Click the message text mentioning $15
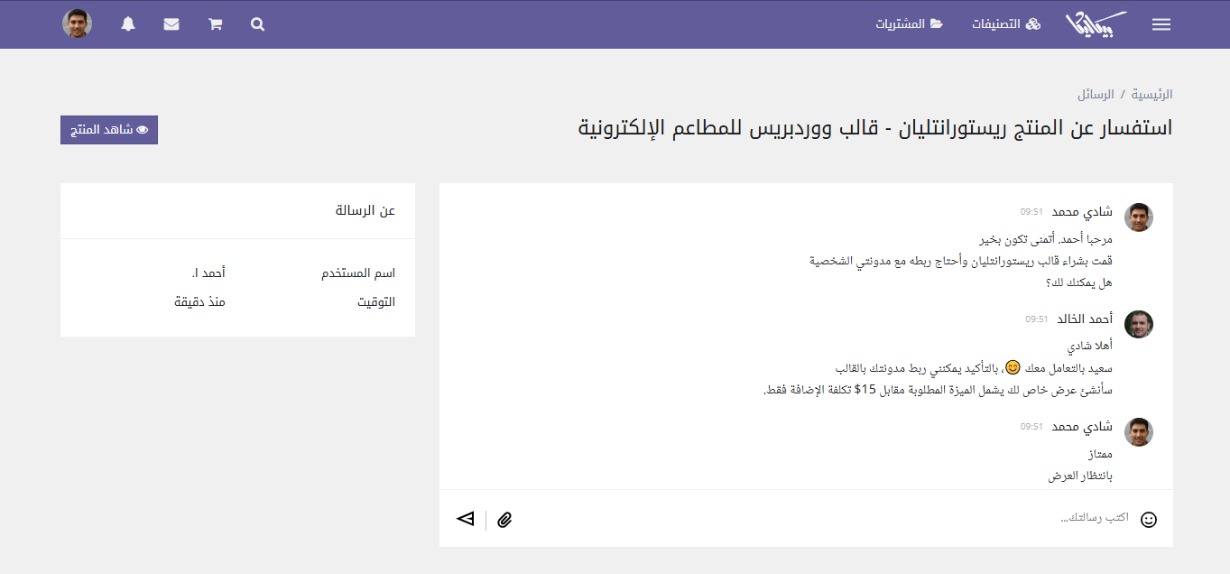This screenshot has height=574, width=1230. [938, 389]
